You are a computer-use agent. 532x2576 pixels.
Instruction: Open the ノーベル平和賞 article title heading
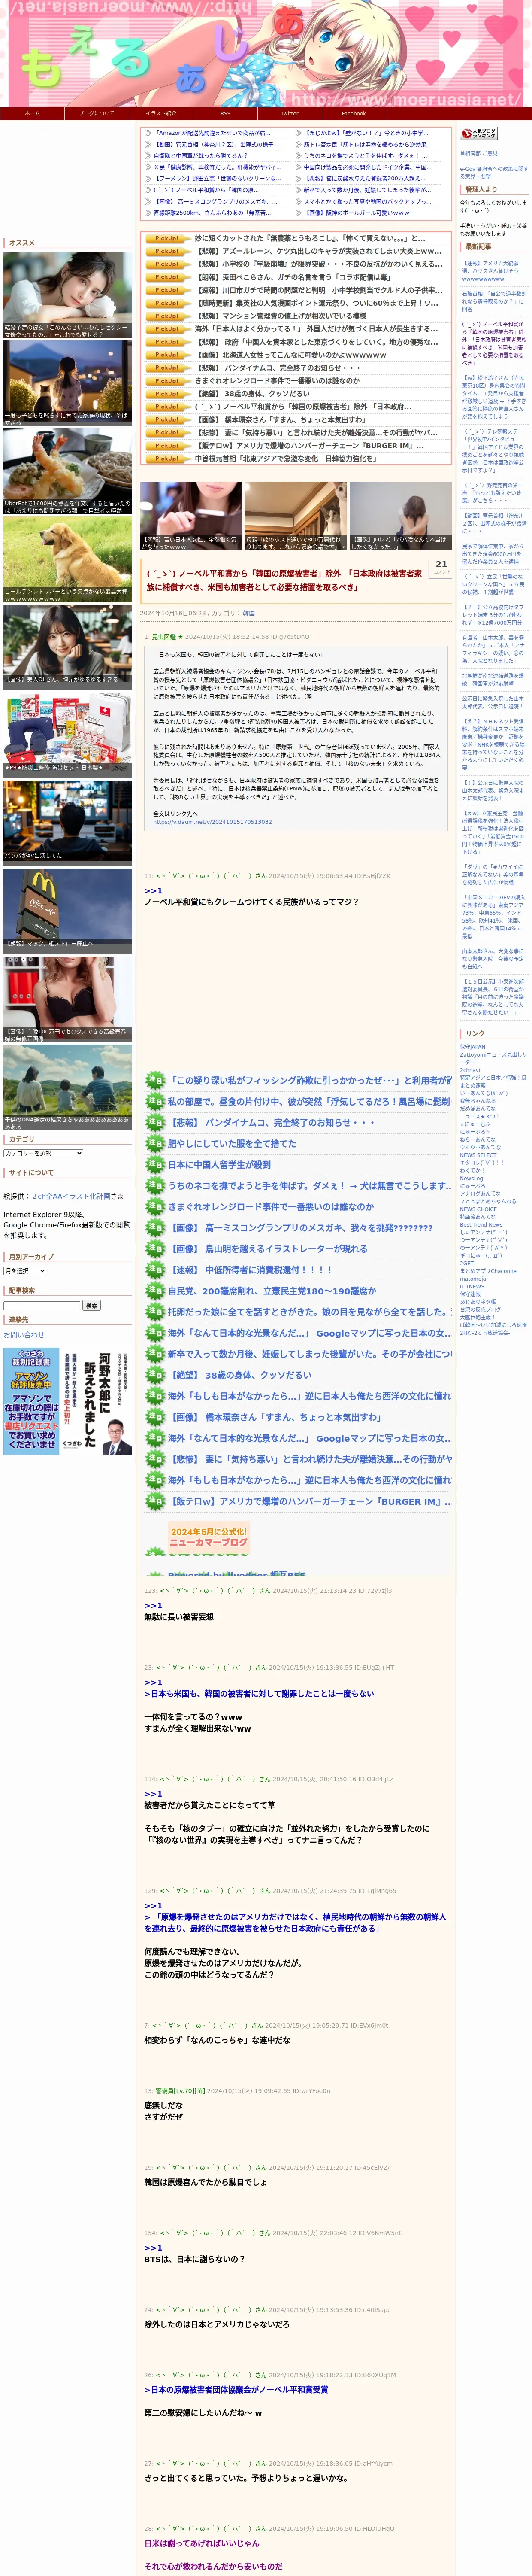tap(284, 580)
